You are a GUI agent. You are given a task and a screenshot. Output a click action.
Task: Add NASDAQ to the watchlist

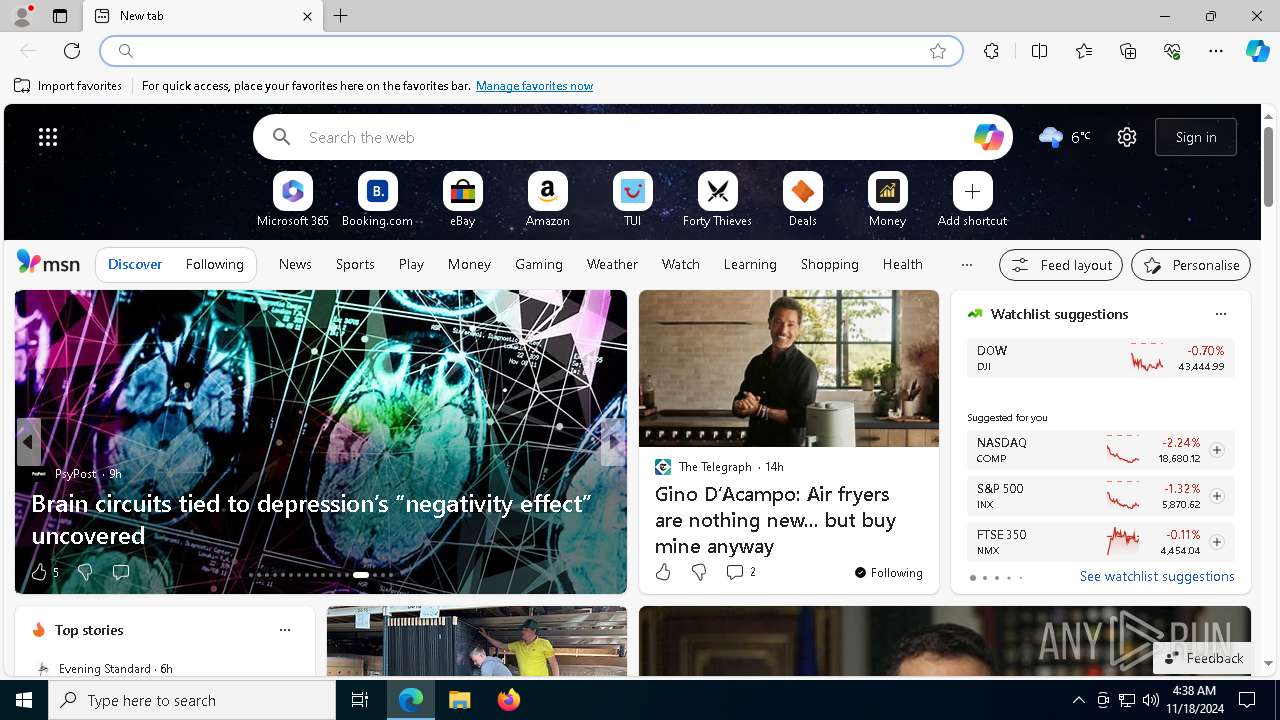tap(1216, 450)
